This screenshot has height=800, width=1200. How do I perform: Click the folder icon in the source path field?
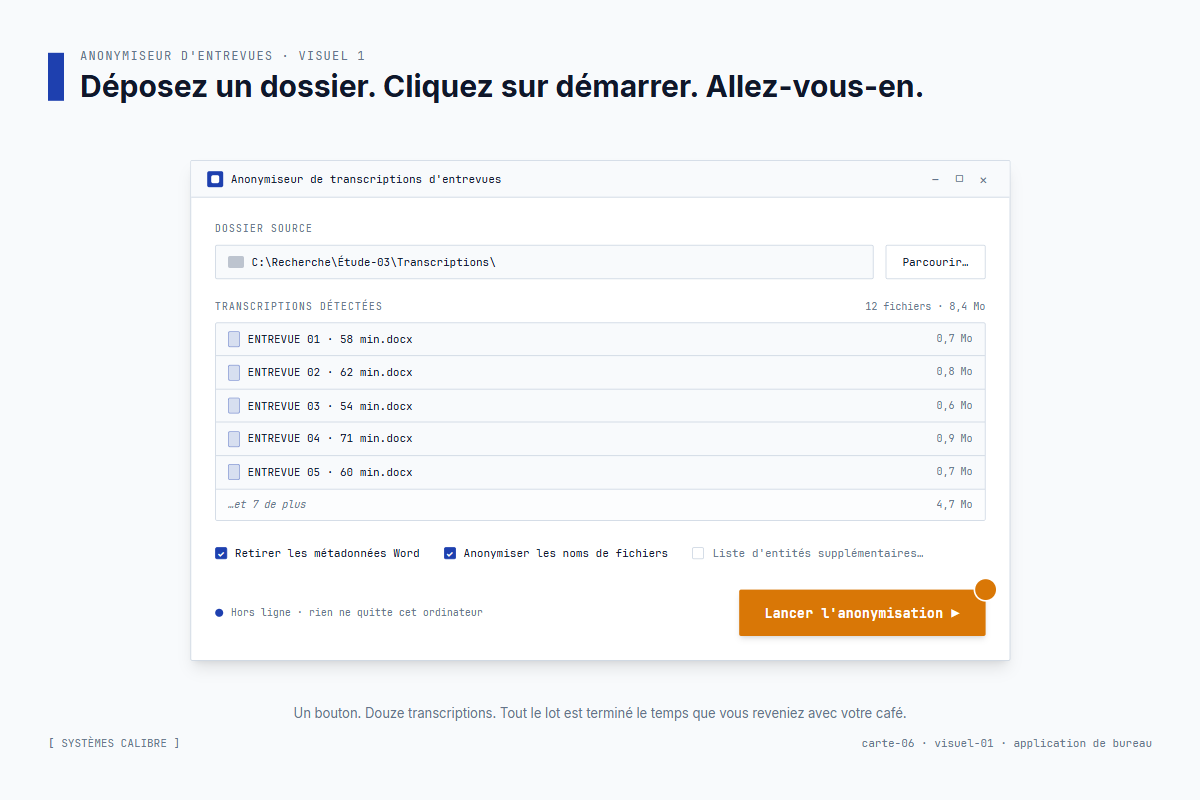[234, 261]
